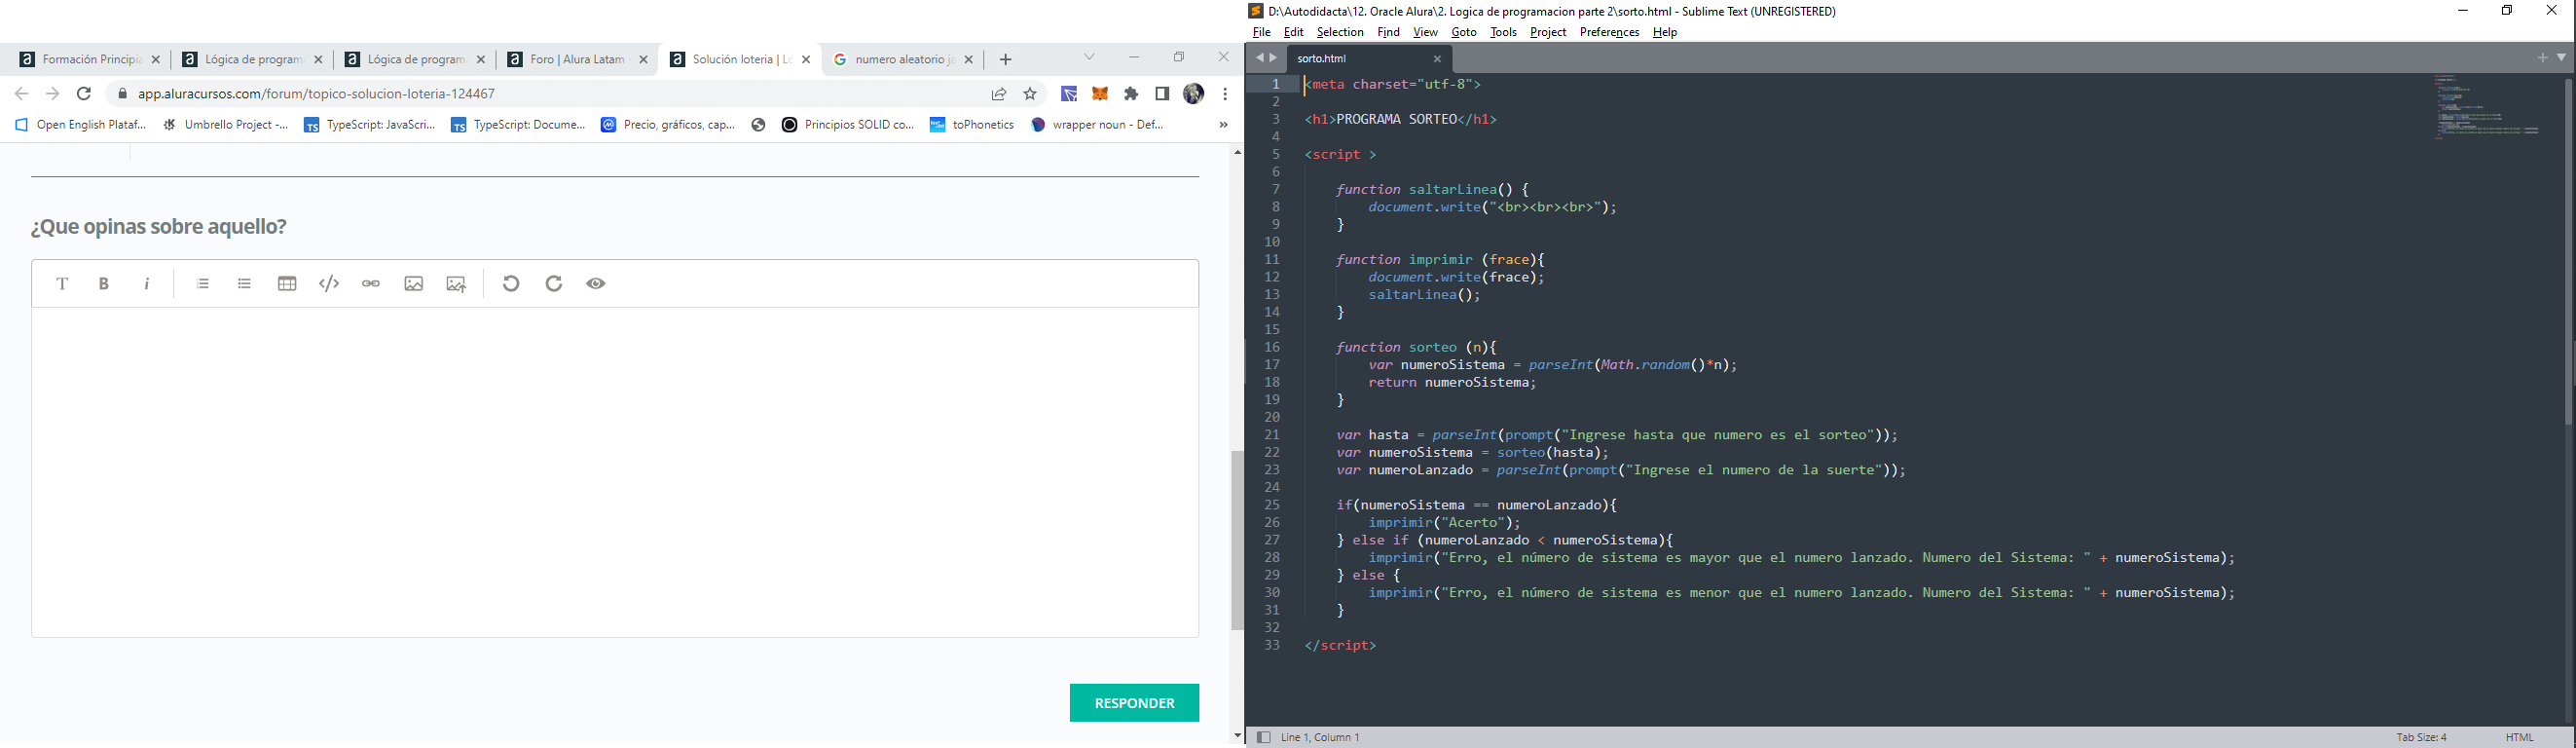Go forward in Chrome history
This screenshot has width=2576, height=748.
[x=53, y=94]
